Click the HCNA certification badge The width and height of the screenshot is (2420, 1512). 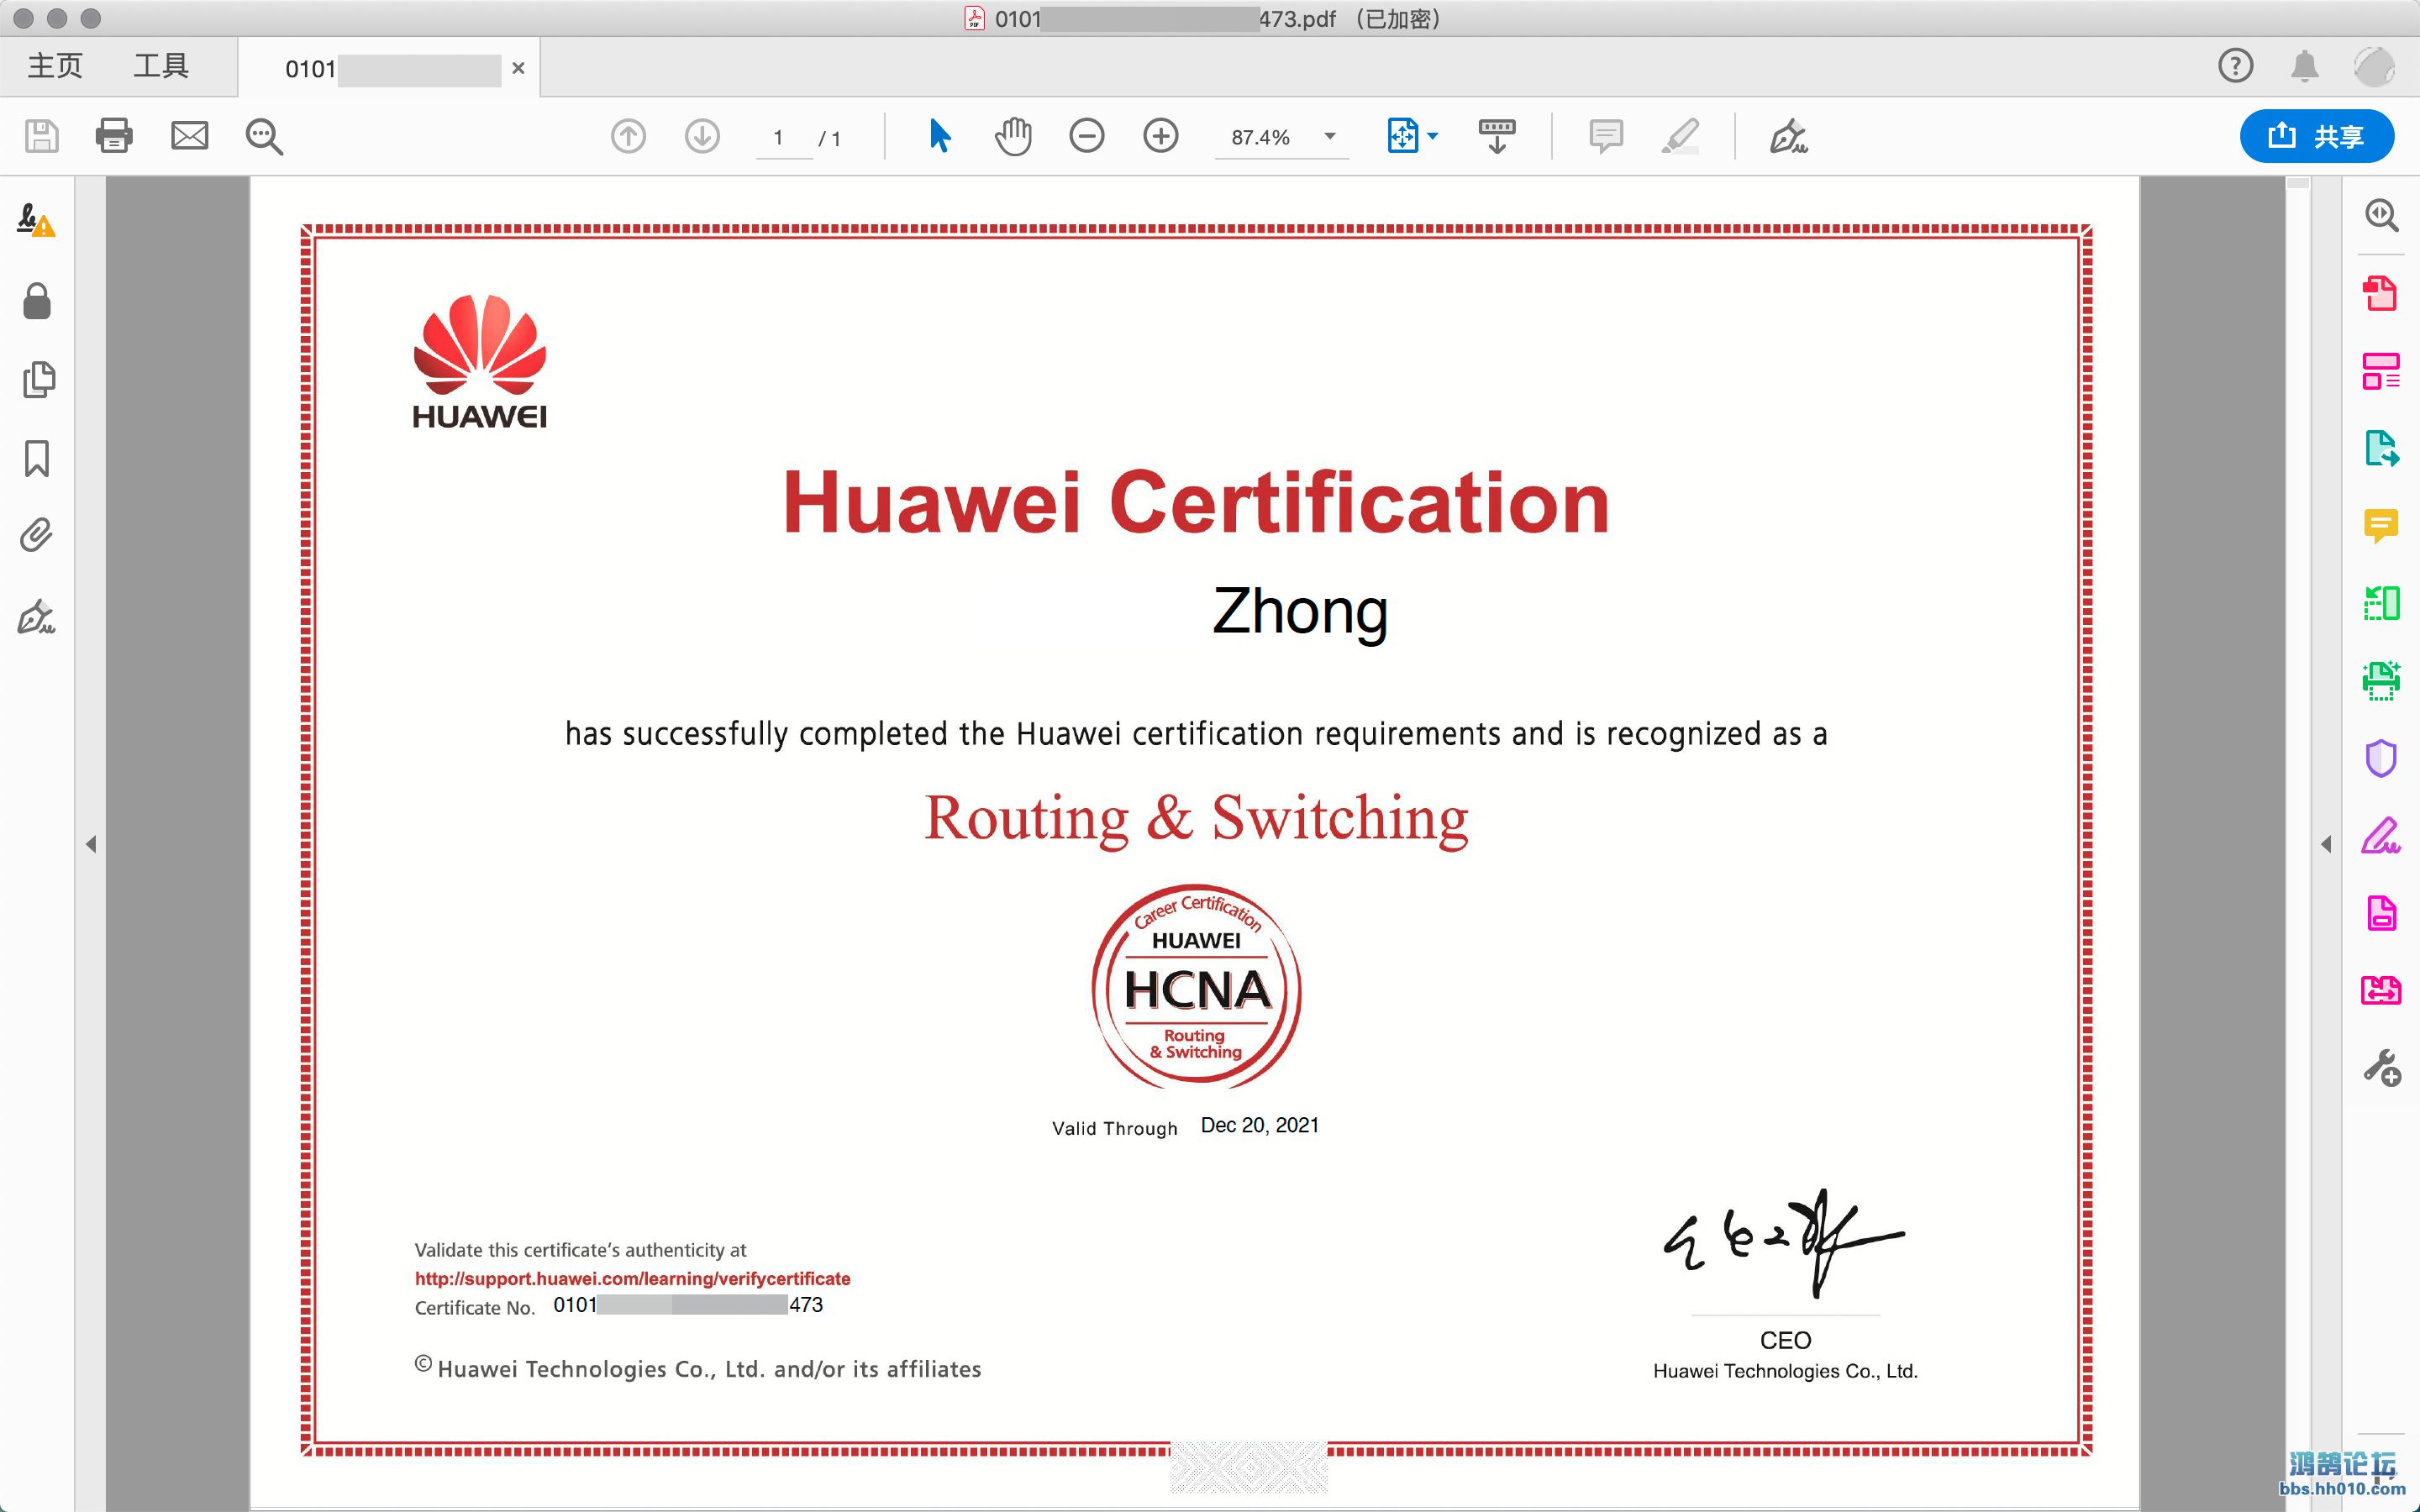coord(1196,986)
